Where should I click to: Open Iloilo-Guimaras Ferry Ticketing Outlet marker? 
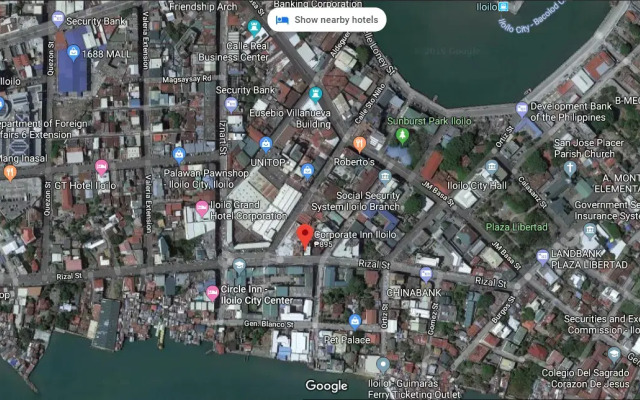pos(381,365)
